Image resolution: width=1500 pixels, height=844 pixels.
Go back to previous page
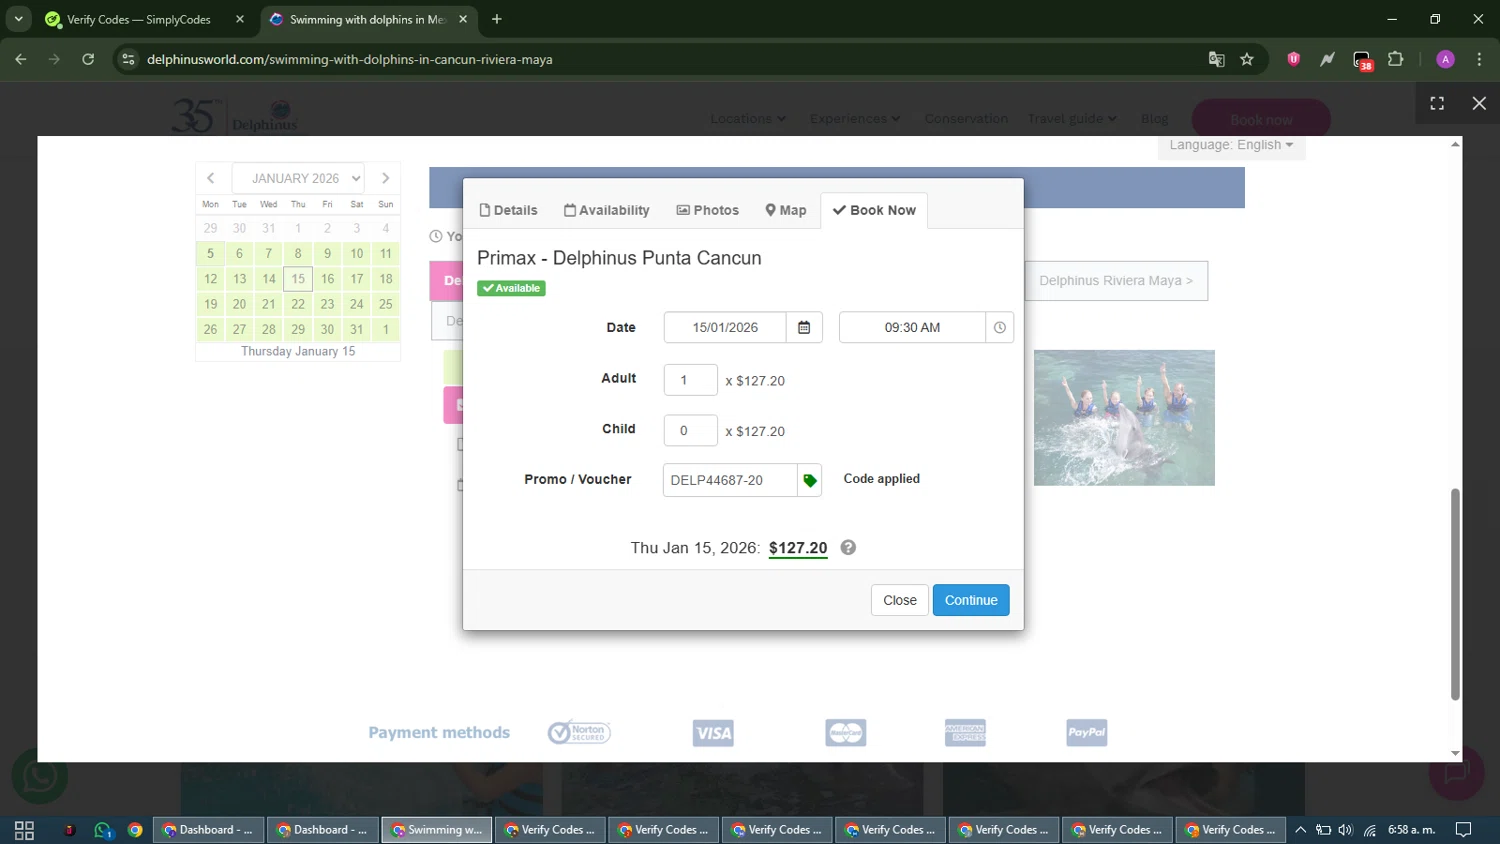coord(21,59)
